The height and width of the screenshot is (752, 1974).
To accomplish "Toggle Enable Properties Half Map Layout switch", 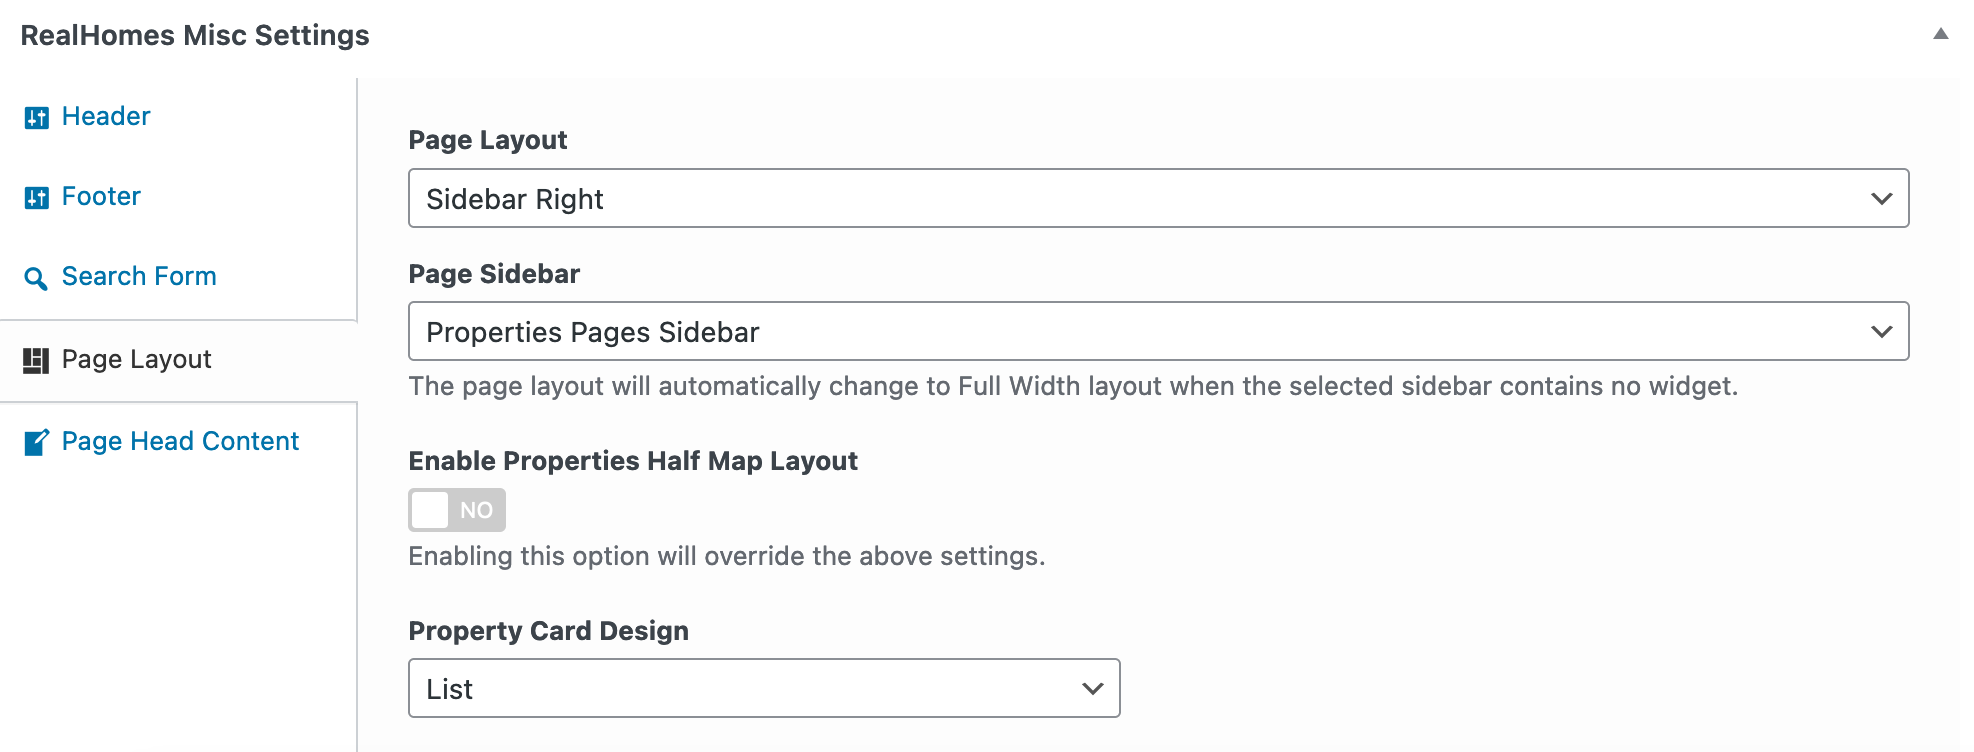I will tap(457, 510).
